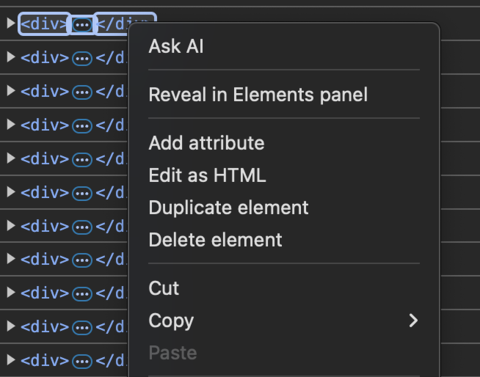Click ellipsis badge in second div row
Screen dimensions: 480x377
(82, 59)
